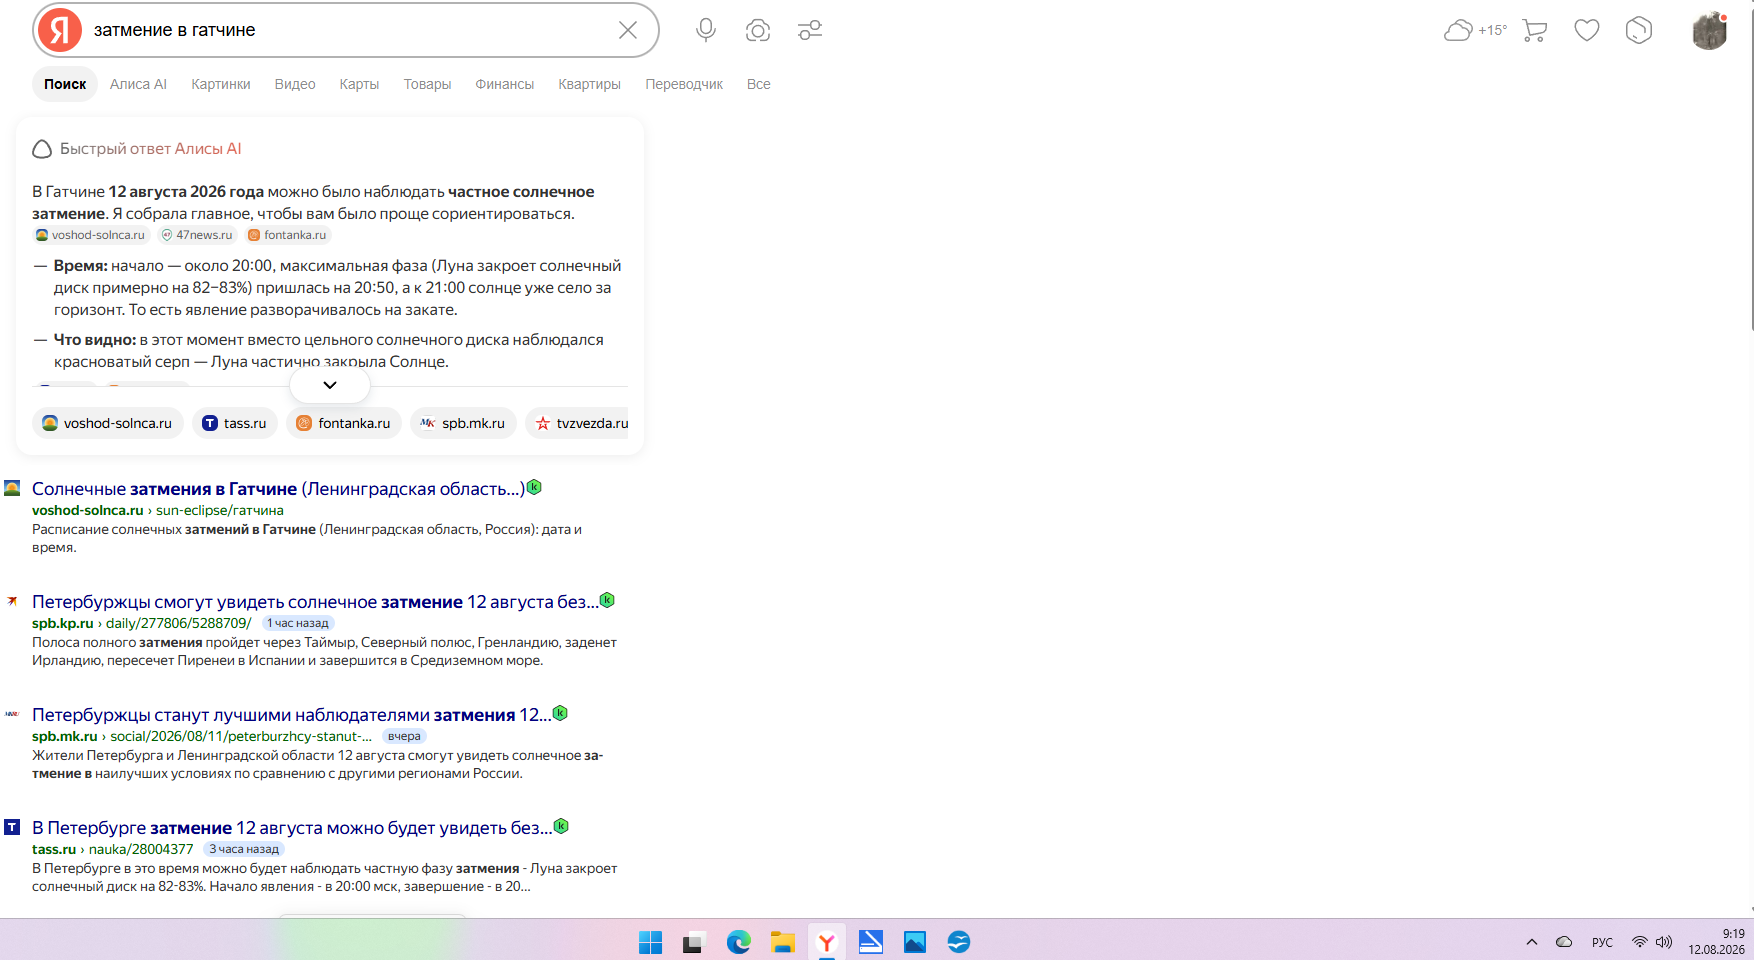Click verified badge beside 'Солнечные затмения в Гатчине'
This screenshot has height=960, width=1754.
[x=534, y=487]
